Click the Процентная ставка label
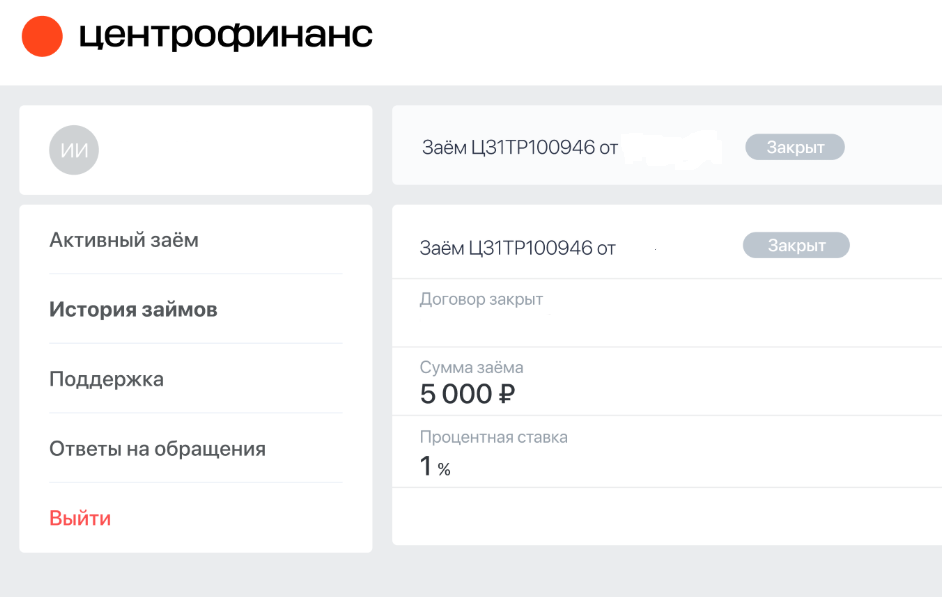The height and width of the screenshot is (597, 942). click(493, 437)
